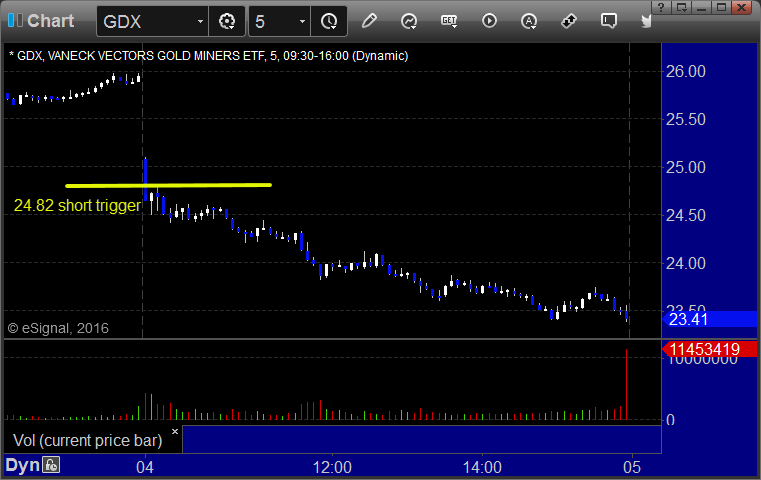The height and width of the screenshot is (480, 761).
Task: Click the 23.41 current price marker
Action: coord(710,319)
